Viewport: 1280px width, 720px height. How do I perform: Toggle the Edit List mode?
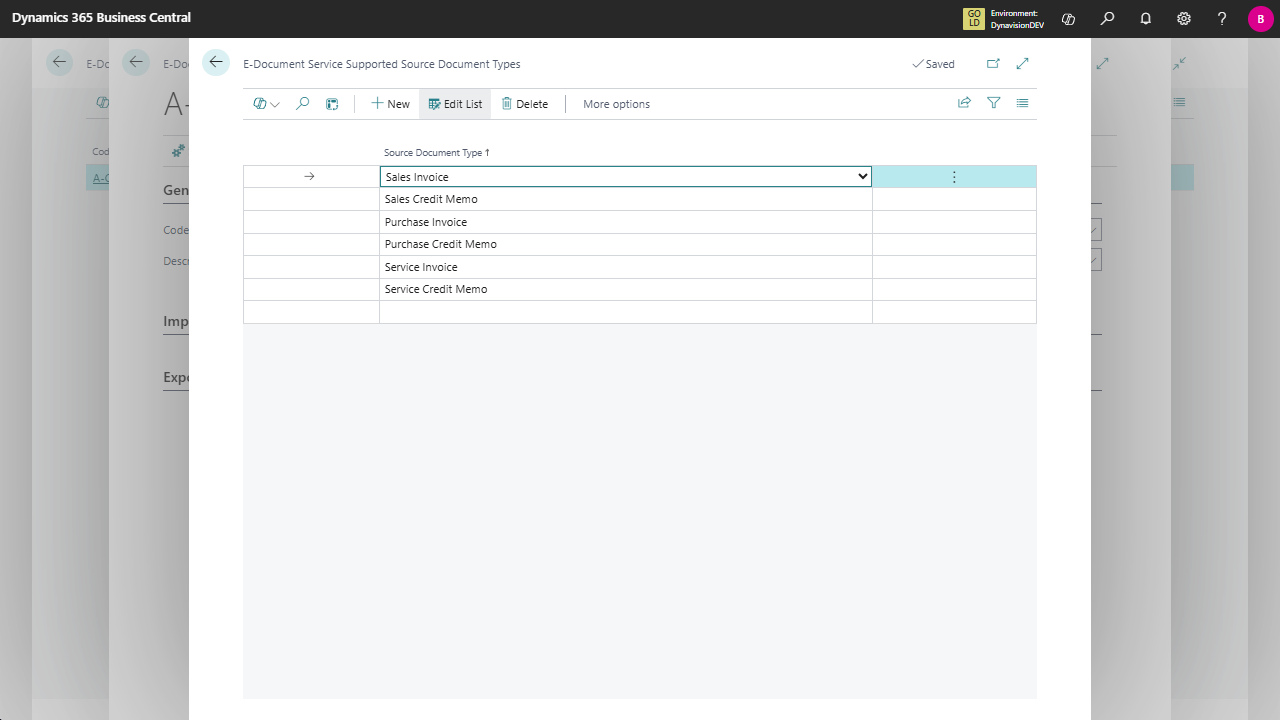[455, 104]
